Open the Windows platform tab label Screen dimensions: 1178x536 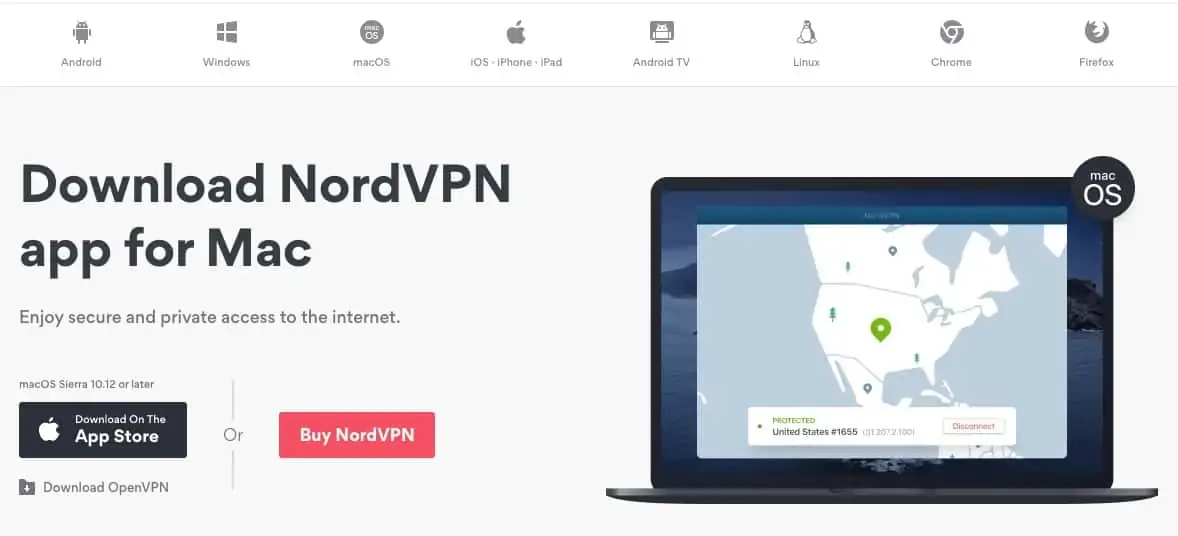coord(226,62)
